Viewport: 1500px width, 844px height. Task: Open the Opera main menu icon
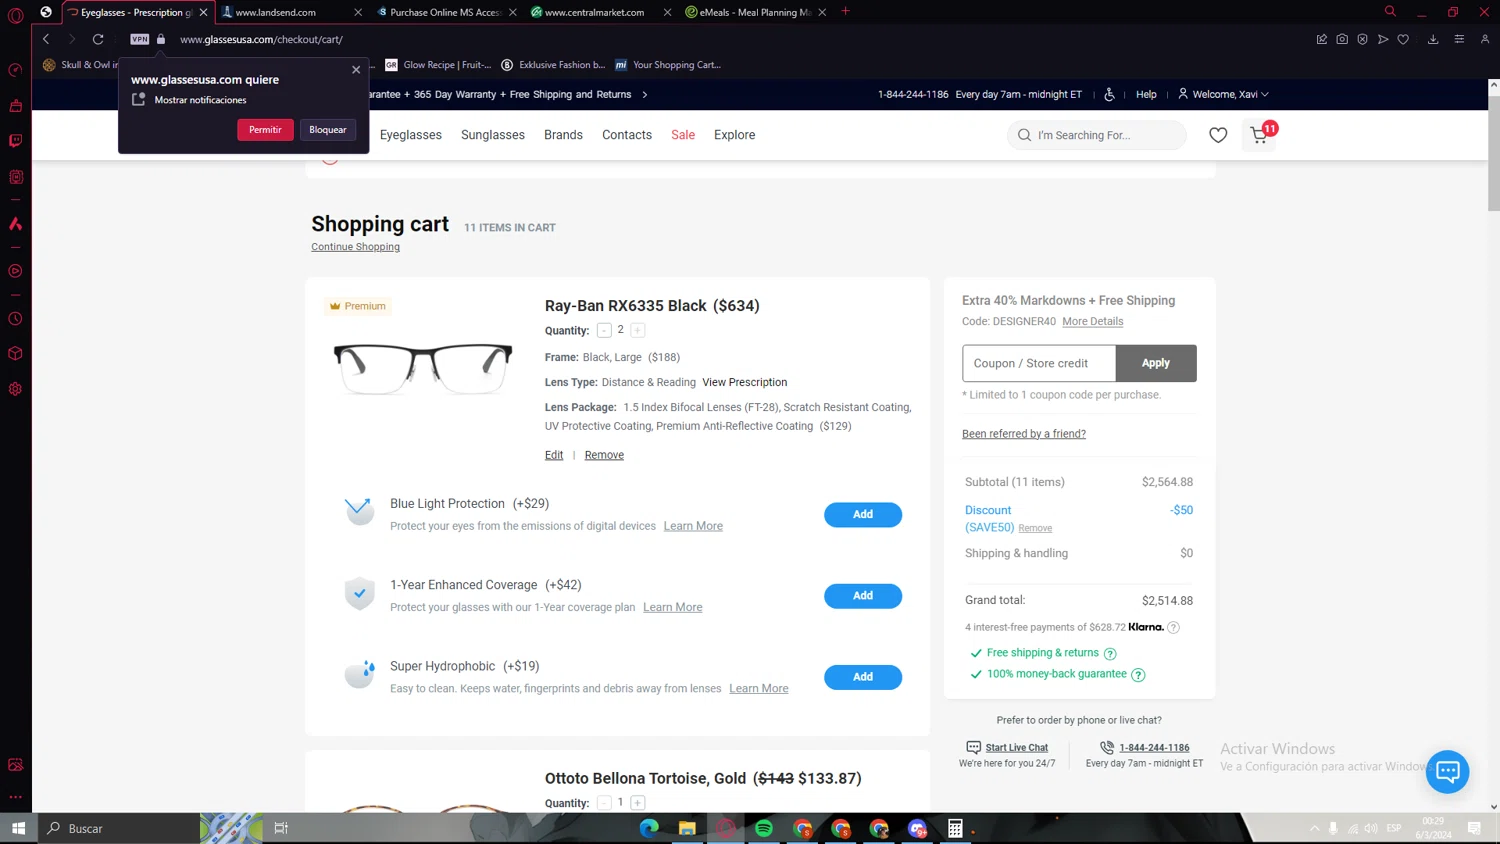tap(15, 15)
